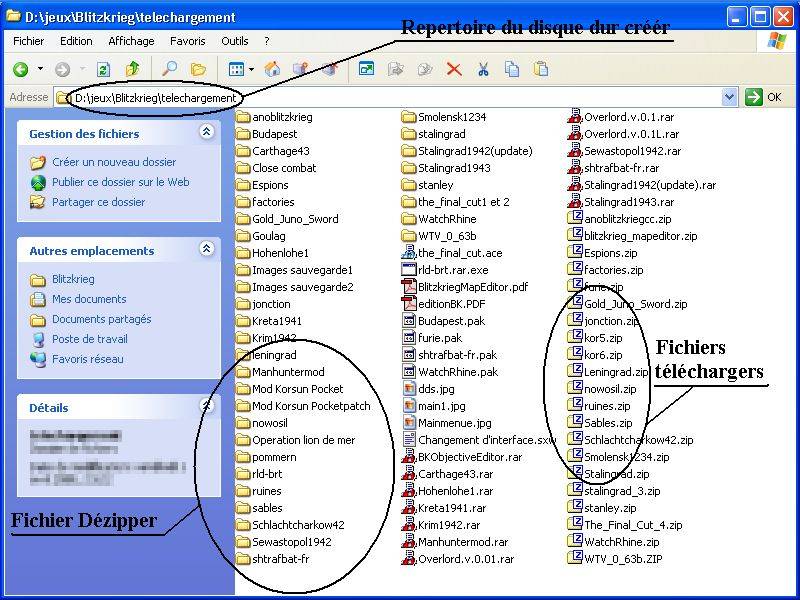Click the red Delete X icon
The width and height of the screenshot is (800, 600).
point(454,69)
